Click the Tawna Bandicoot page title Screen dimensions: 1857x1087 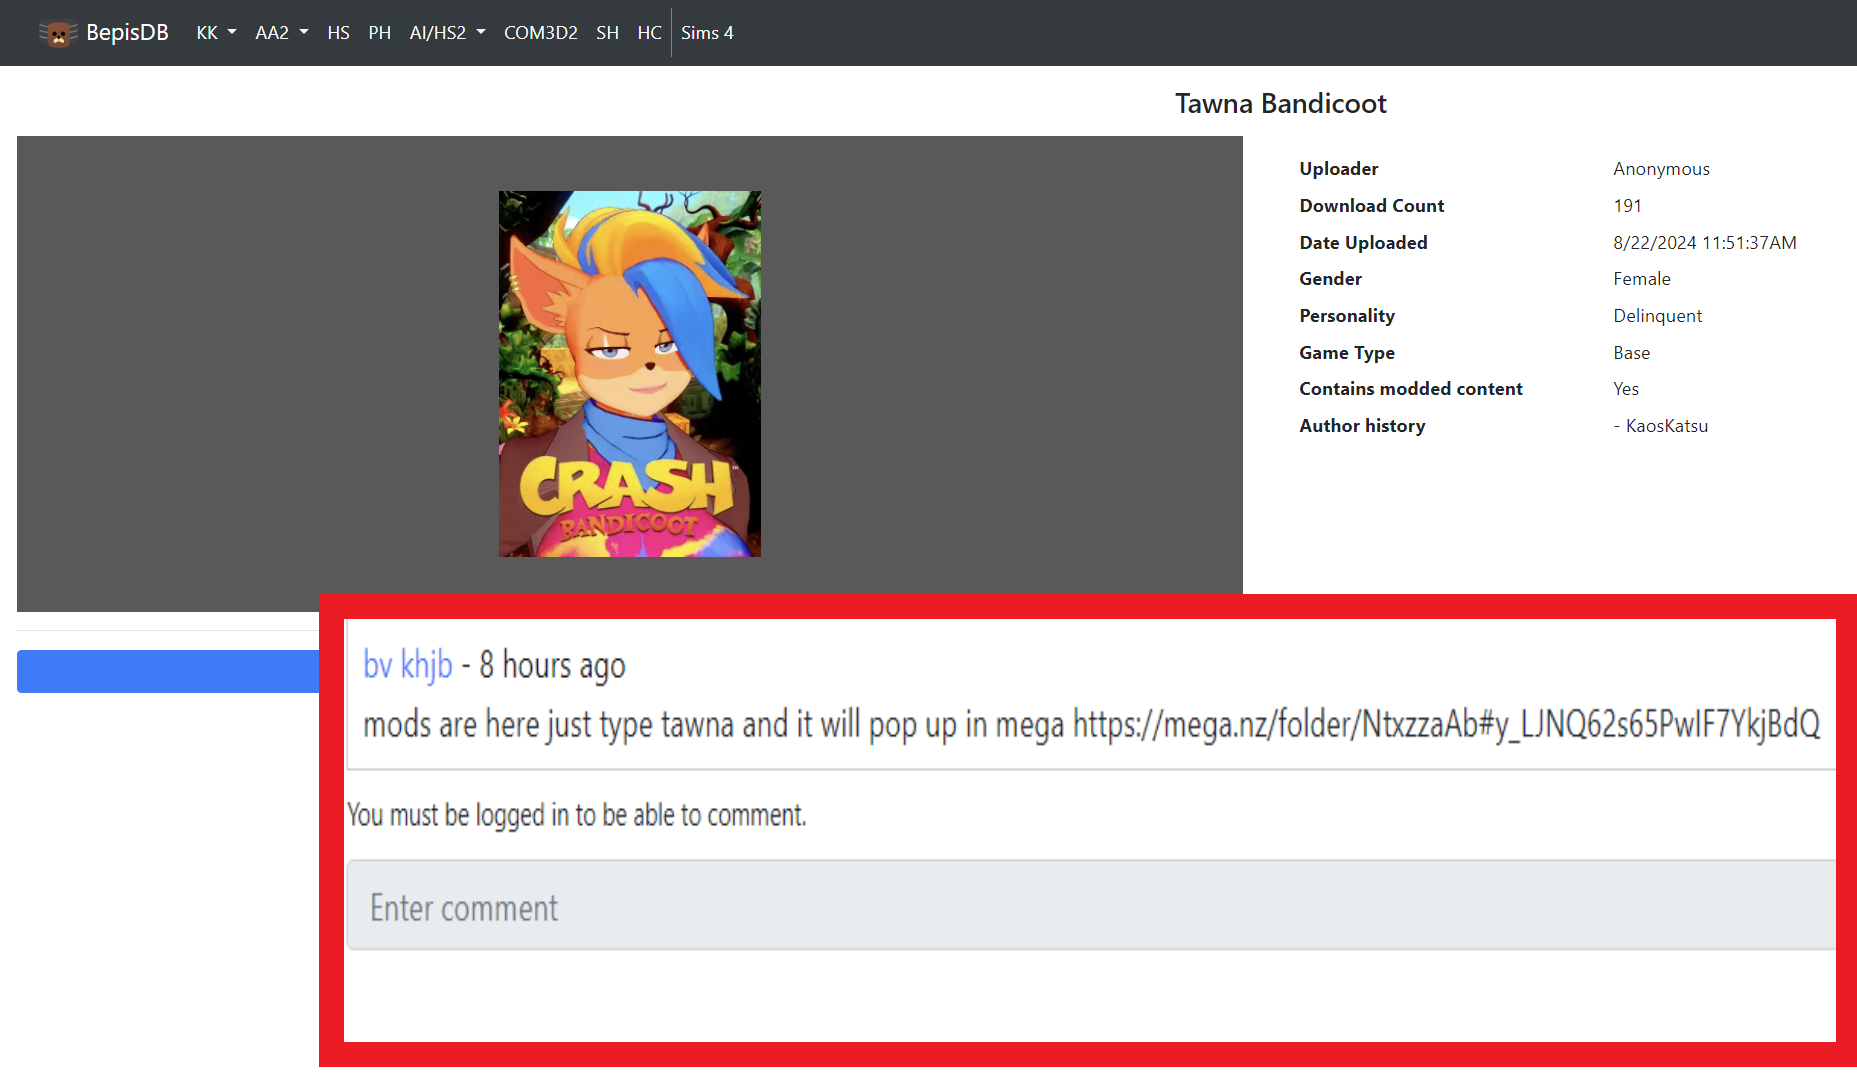(x=1280, y=104)
